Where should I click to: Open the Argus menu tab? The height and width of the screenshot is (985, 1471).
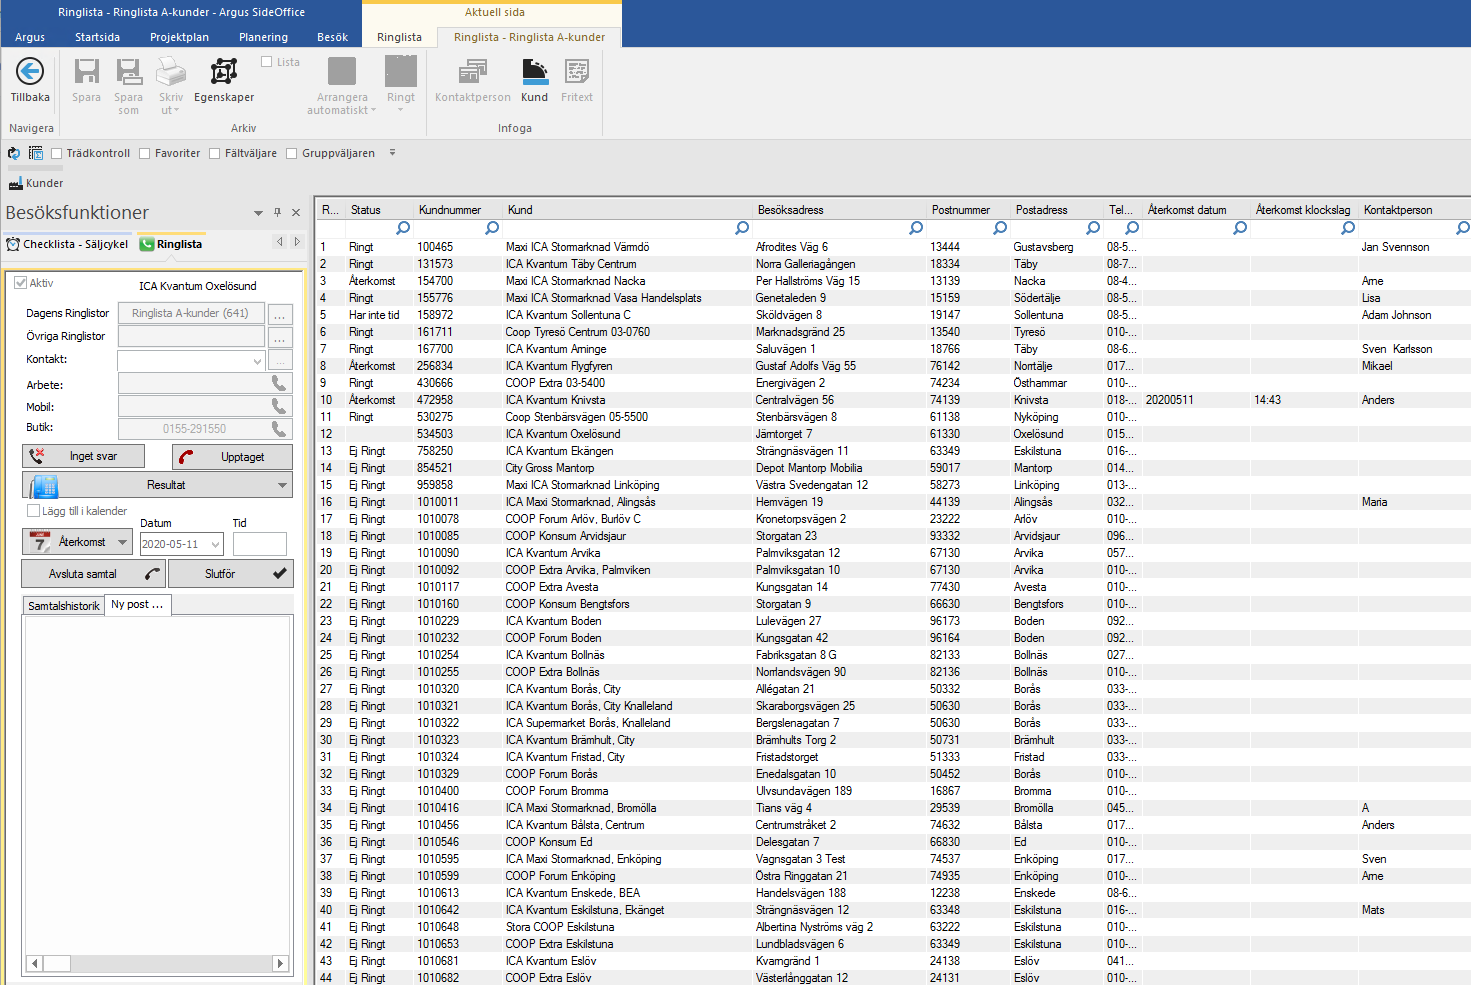30,37
